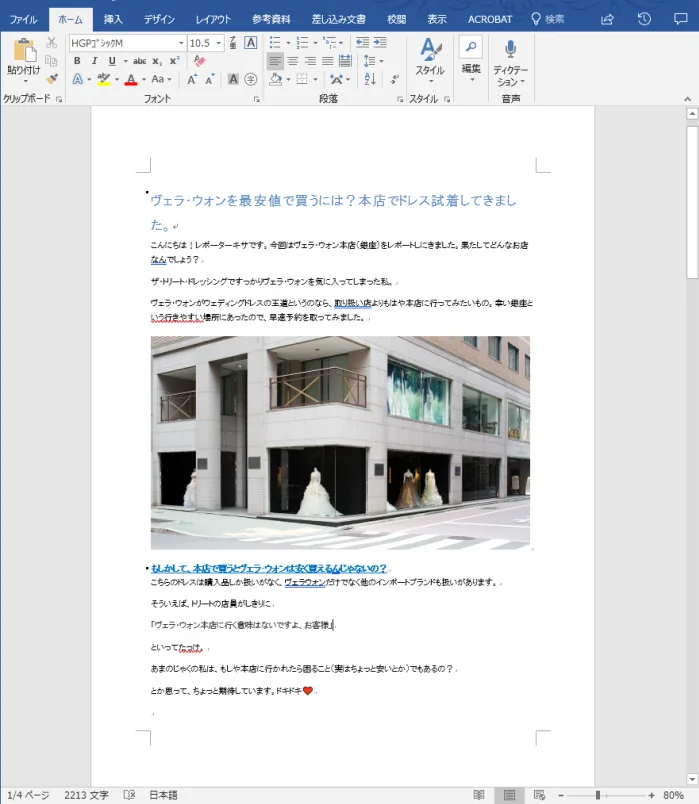Switch to the 挿入 (Insert) tab
Viewport: 699px width, 804px height.
(x=113, y=19)
